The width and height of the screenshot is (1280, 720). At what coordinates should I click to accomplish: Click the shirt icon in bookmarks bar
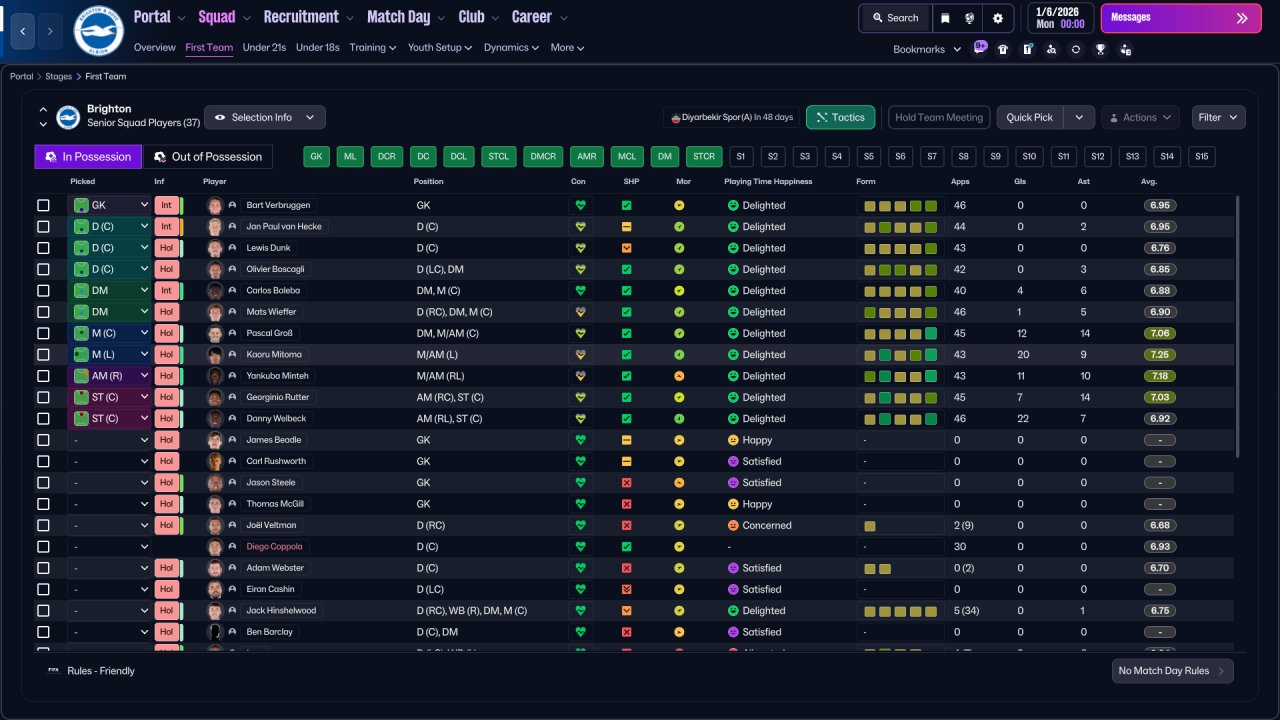pyautogui.click(x=1003, y=49)
